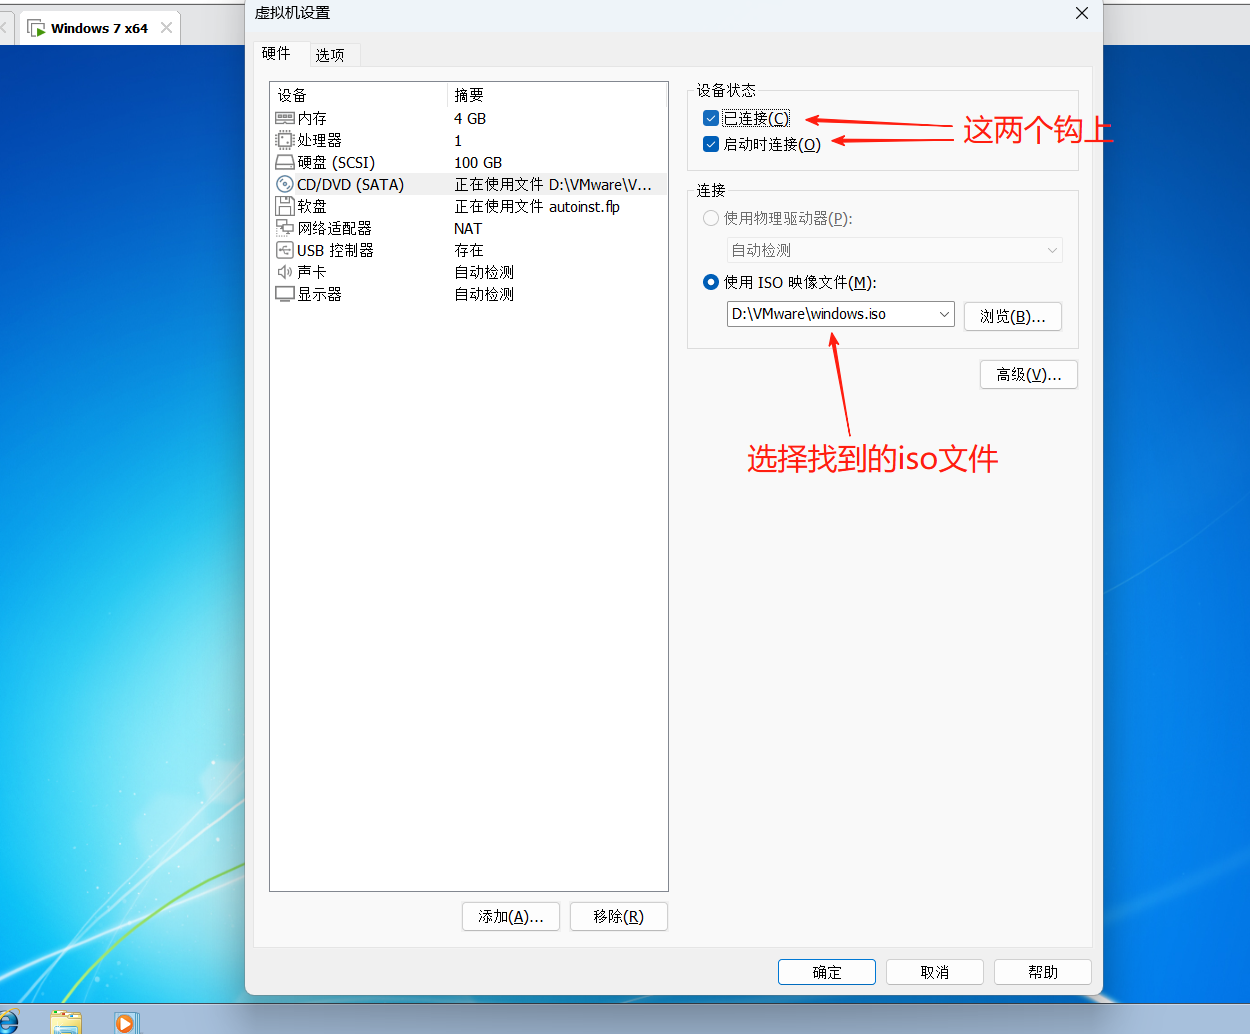This screenshot has height=1034, width=1250.
Task: Select the 硬盘 (SCSI) row label
Action: coord(336,162)
